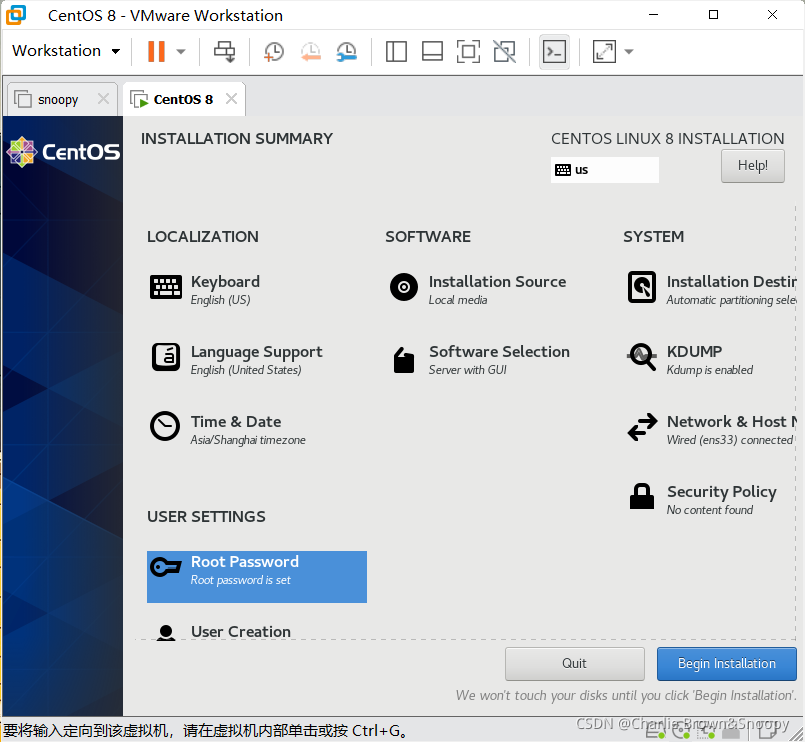The width and height of the screenshot is (805, 742).
Task: Show or hide the library sidebar
Action: coord(396,51)
